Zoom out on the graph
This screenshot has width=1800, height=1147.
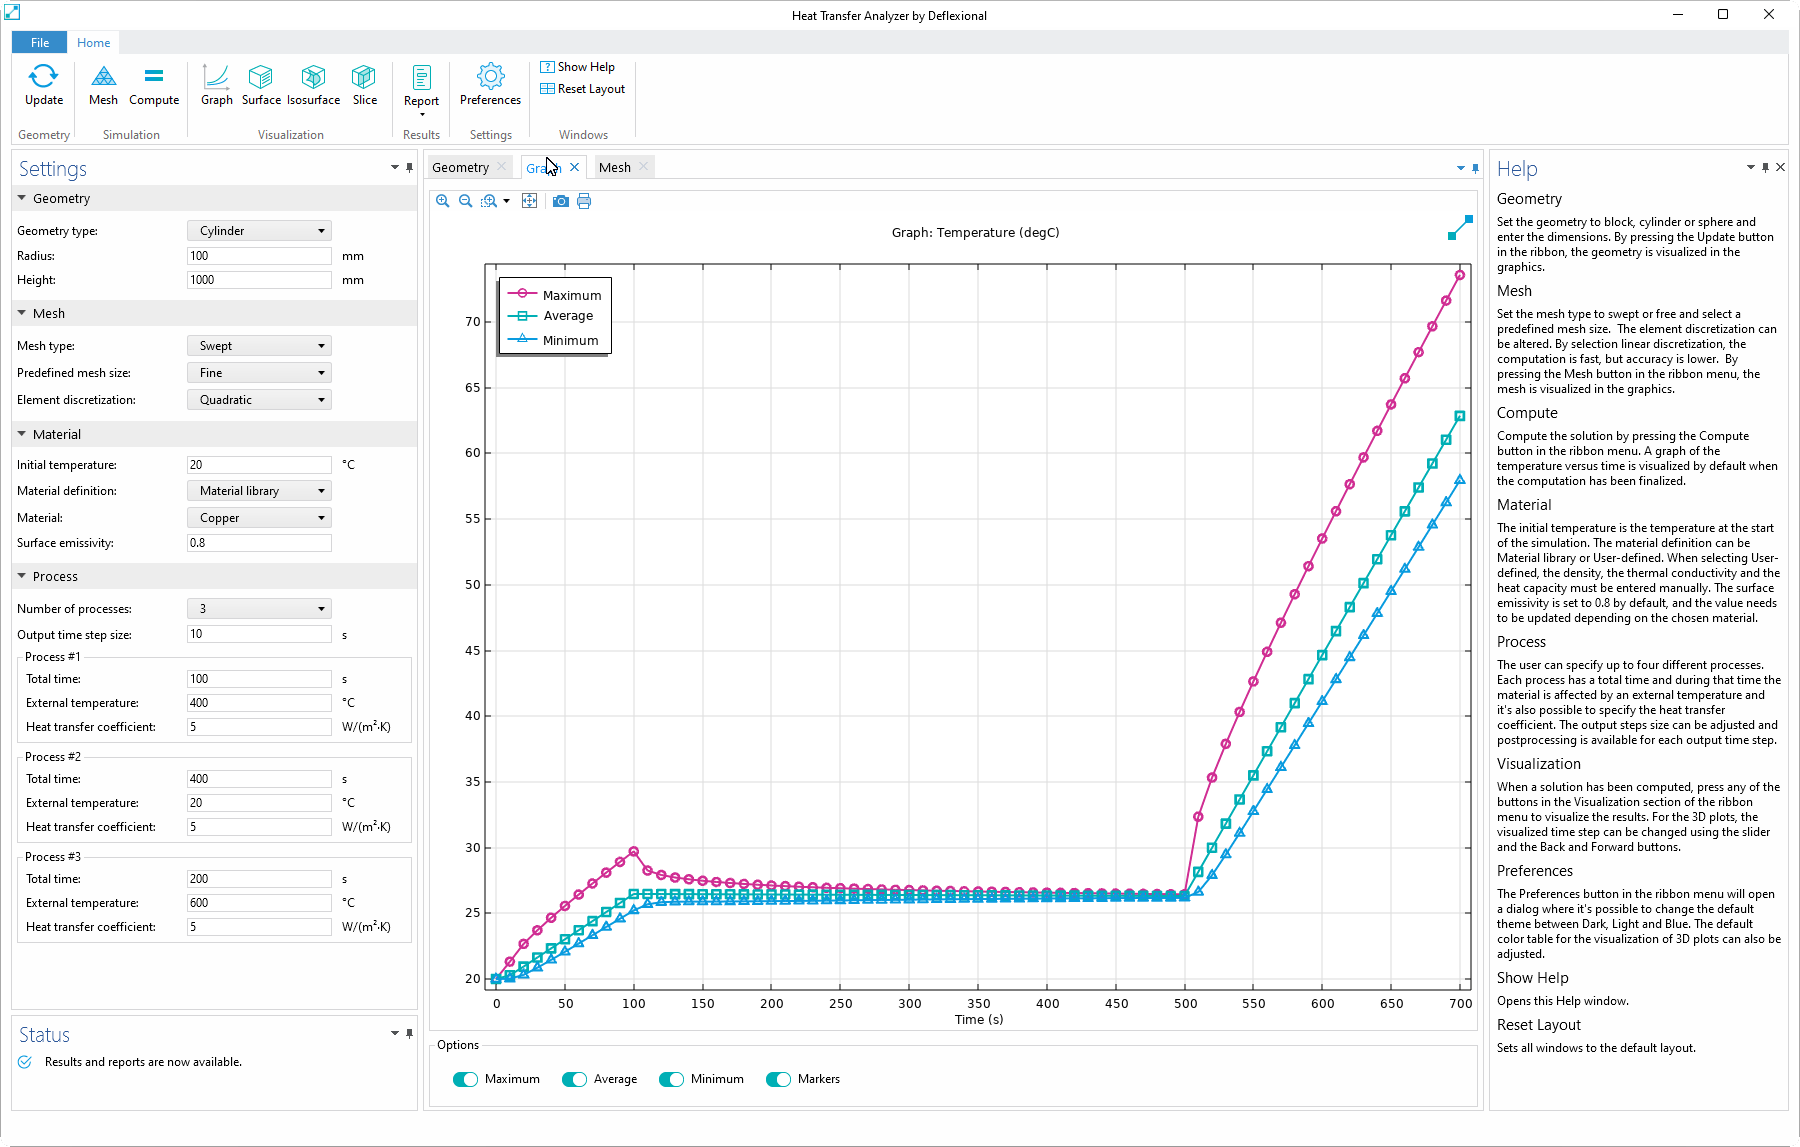click(x=465, y=201)
